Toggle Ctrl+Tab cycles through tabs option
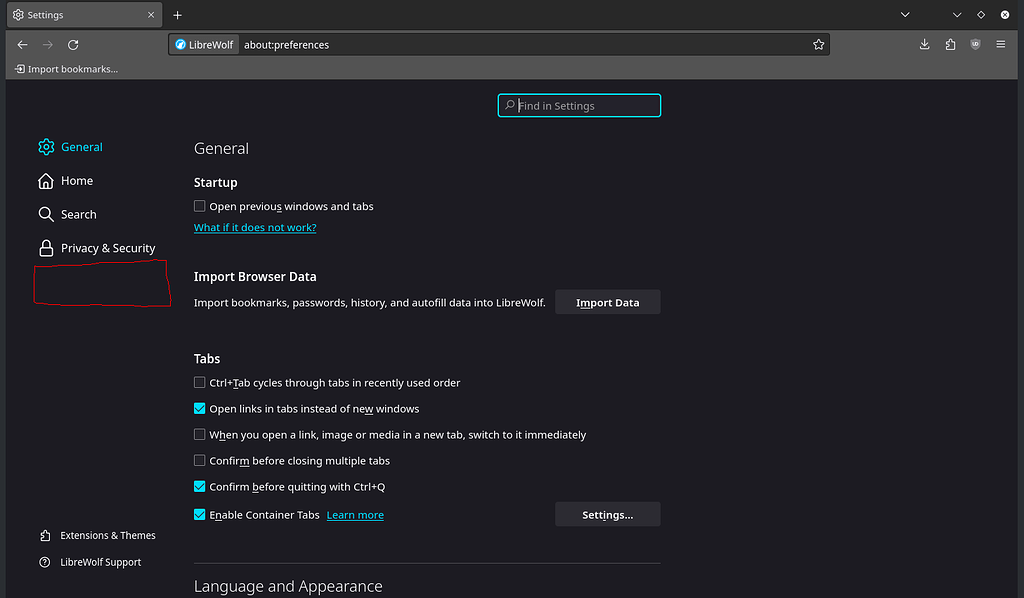This screenshot has height=598, width=1024. click(199, 382)
